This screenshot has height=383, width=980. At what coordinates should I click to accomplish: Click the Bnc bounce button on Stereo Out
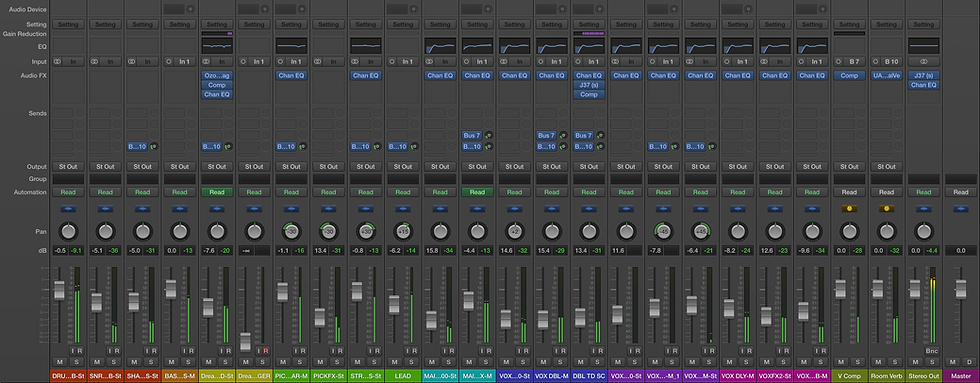pyautogui.click(x=932, y=351)
